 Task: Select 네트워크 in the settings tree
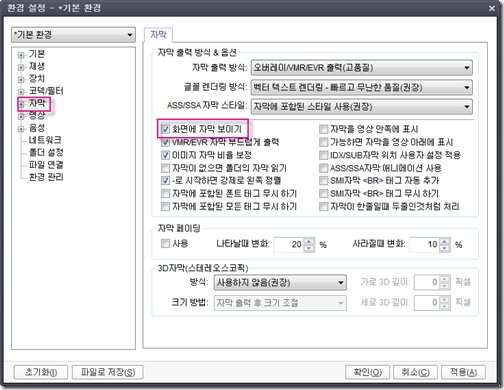pos(45,140)
